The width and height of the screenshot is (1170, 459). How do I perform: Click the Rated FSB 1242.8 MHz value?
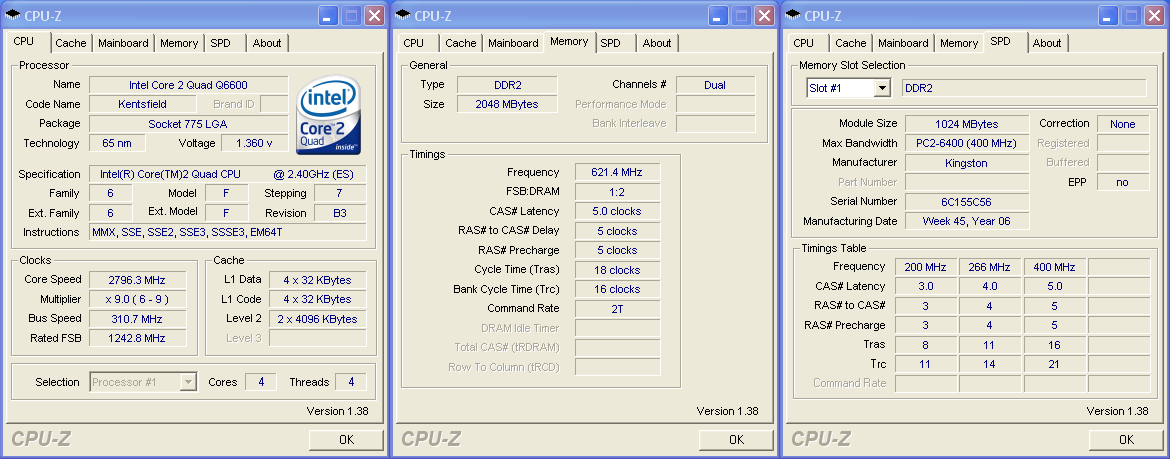(x=137, y=338)
